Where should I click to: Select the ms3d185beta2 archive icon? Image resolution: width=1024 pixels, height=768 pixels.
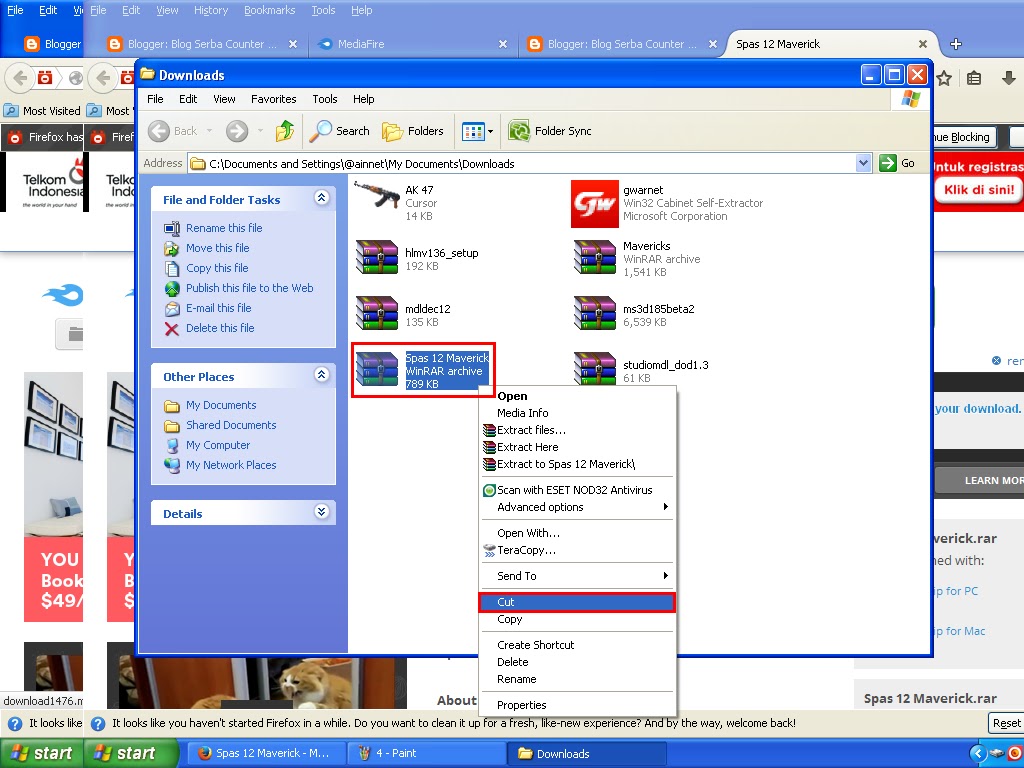594,313
